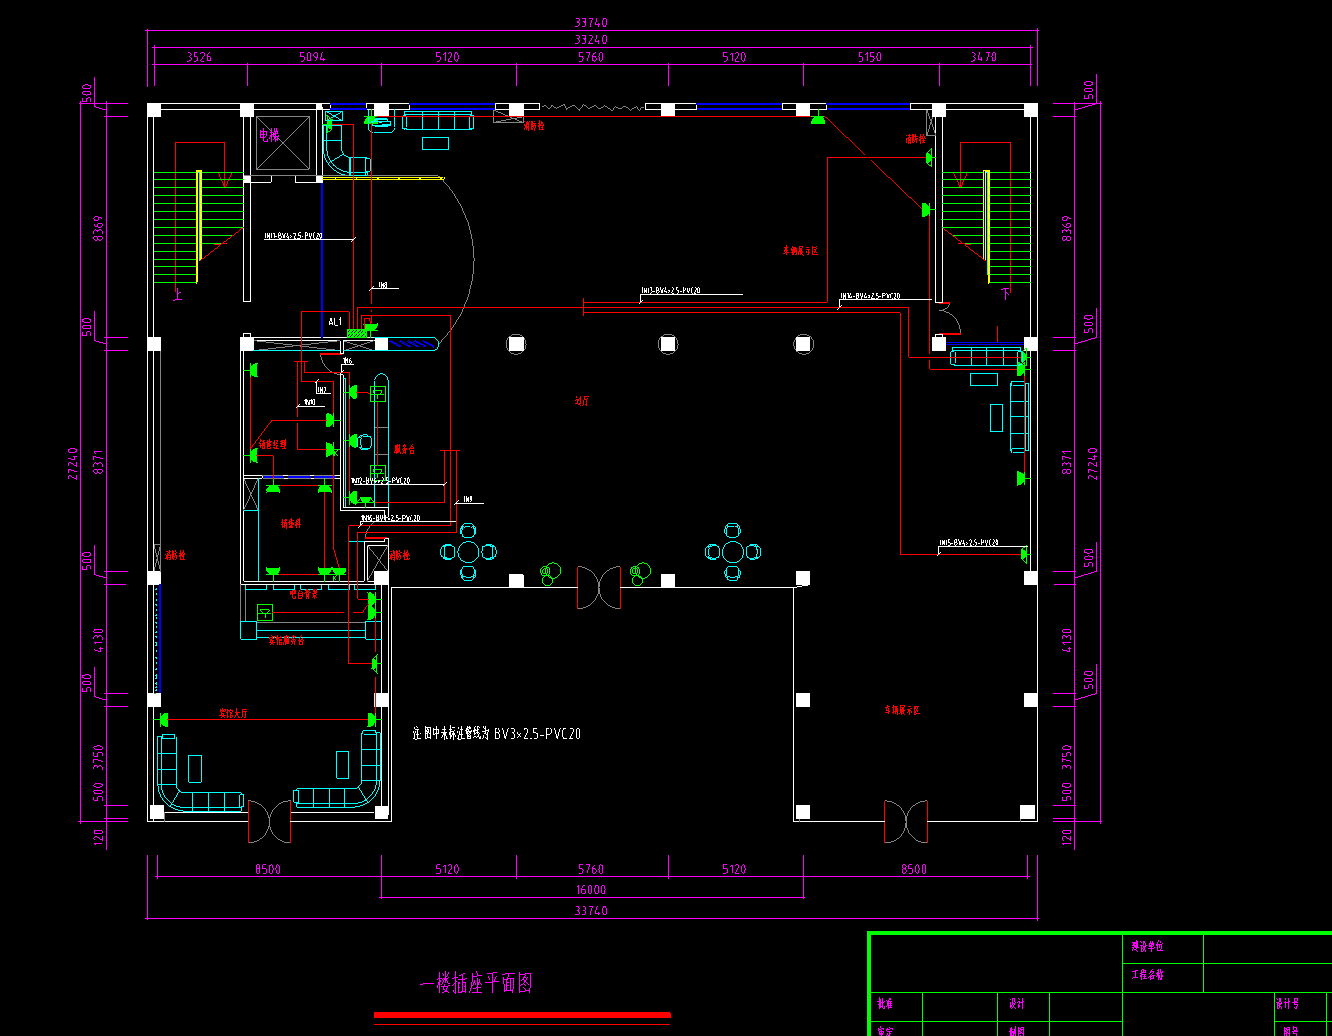
Task: Select the drawing title 一楼插座平面图
Action: point(476,983)
